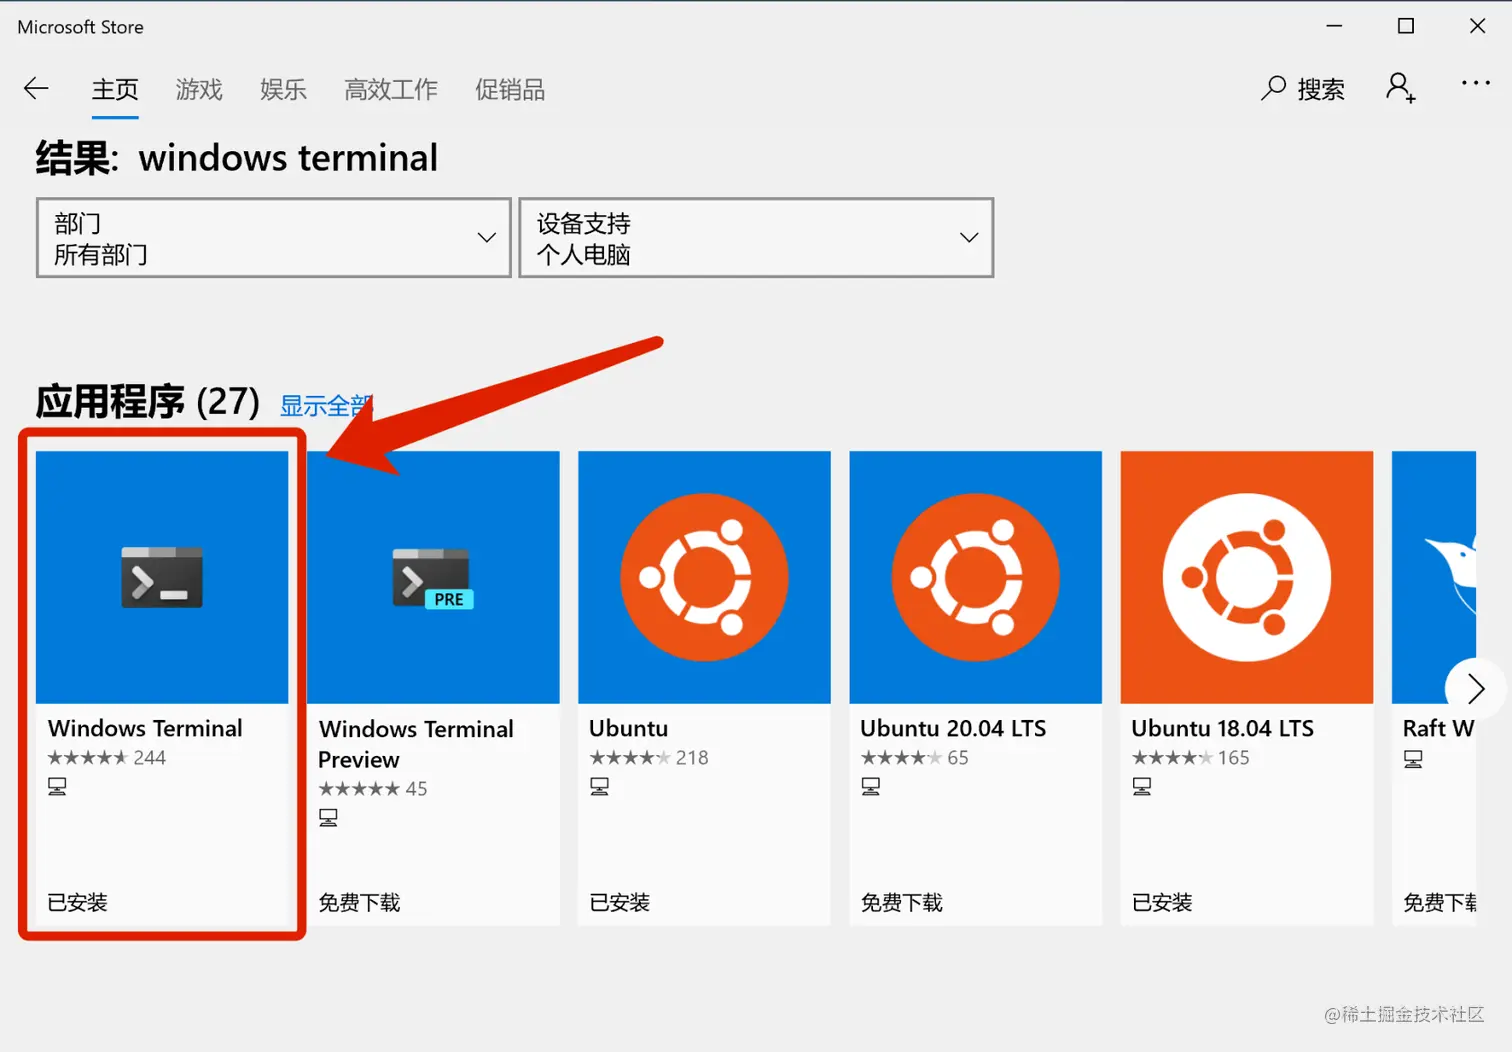Click the 应用程序 (27) section heading
Image resolution: width=1512 pixels, height=1052 pixels.
pyautogui.click(x=148, y=402)
